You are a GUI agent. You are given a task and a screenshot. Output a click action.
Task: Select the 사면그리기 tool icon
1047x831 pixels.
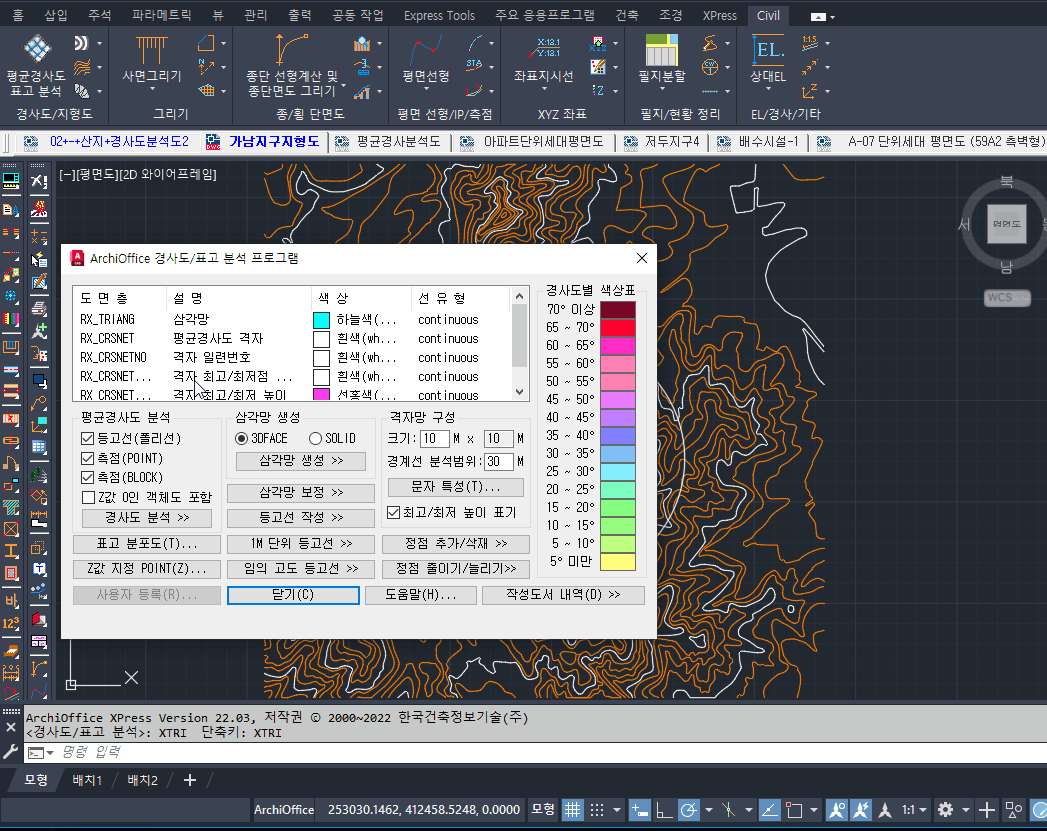(x=152, y=50)
